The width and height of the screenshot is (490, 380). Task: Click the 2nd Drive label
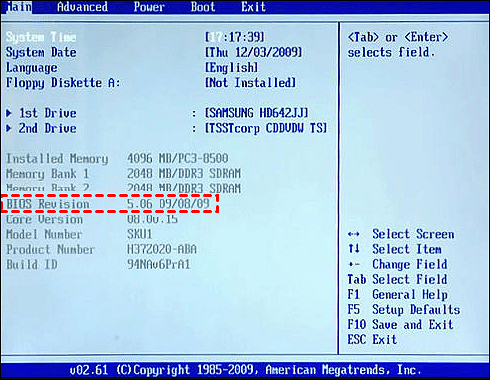tap(48, 128)
